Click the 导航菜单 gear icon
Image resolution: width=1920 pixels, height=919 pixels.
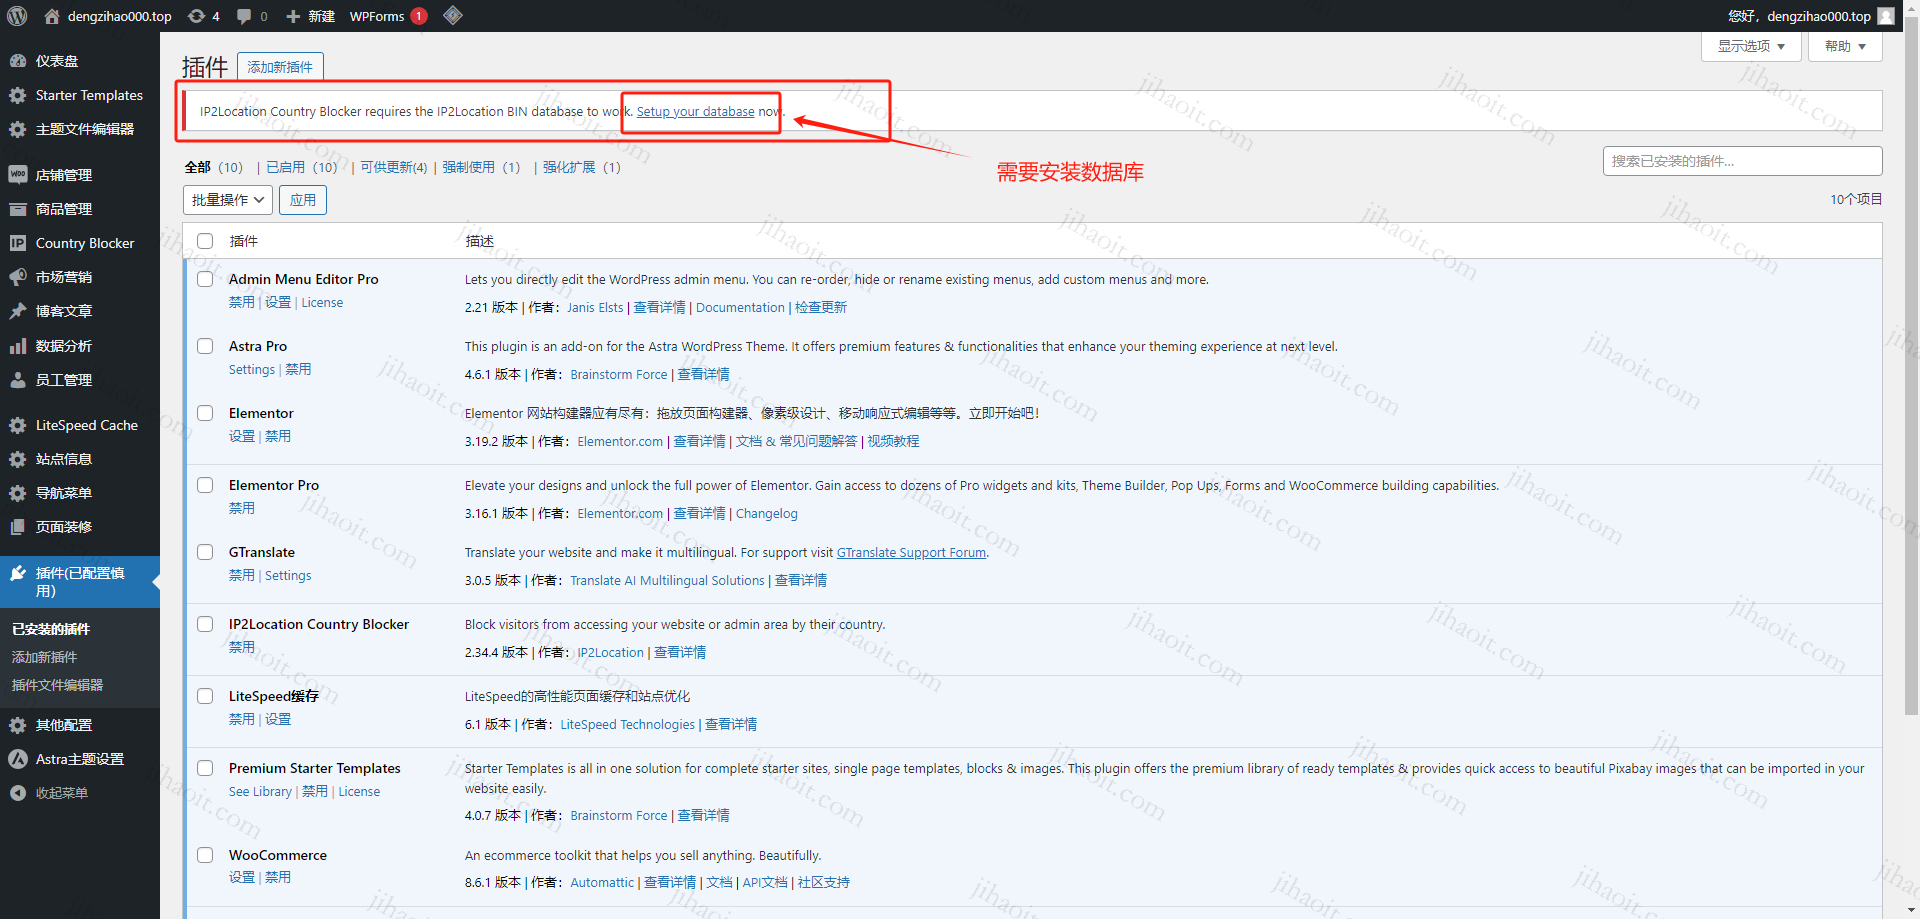coord(18,493)
